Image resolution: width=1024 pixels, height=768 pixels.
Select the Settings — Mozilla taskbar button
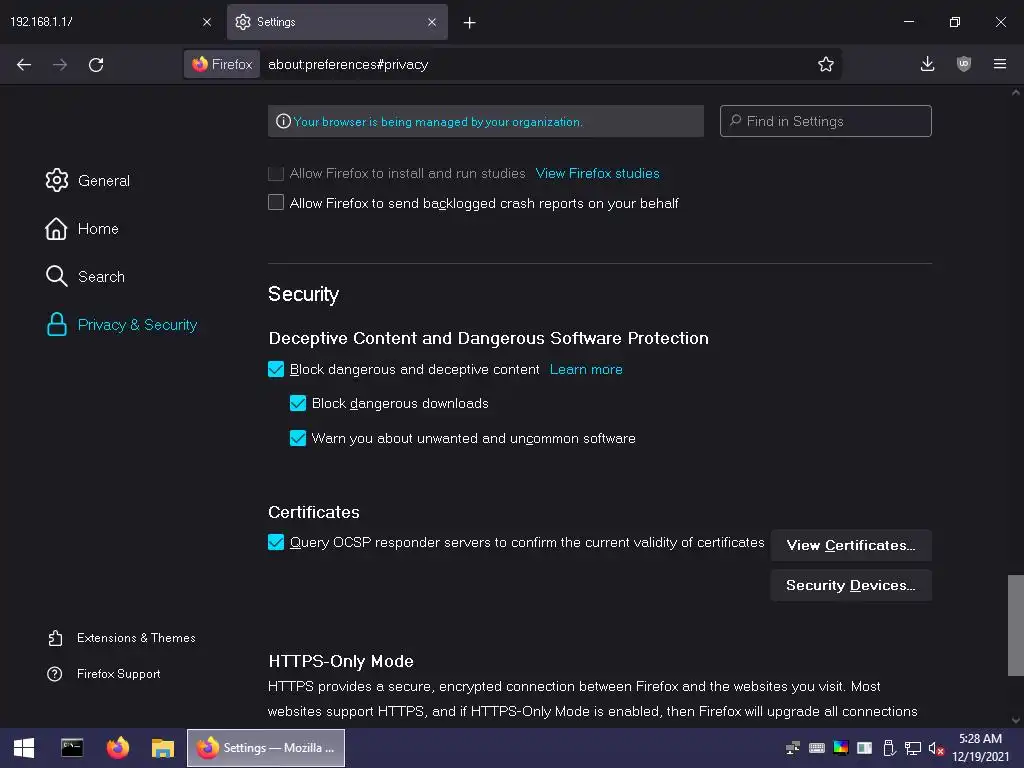point(266,748)
